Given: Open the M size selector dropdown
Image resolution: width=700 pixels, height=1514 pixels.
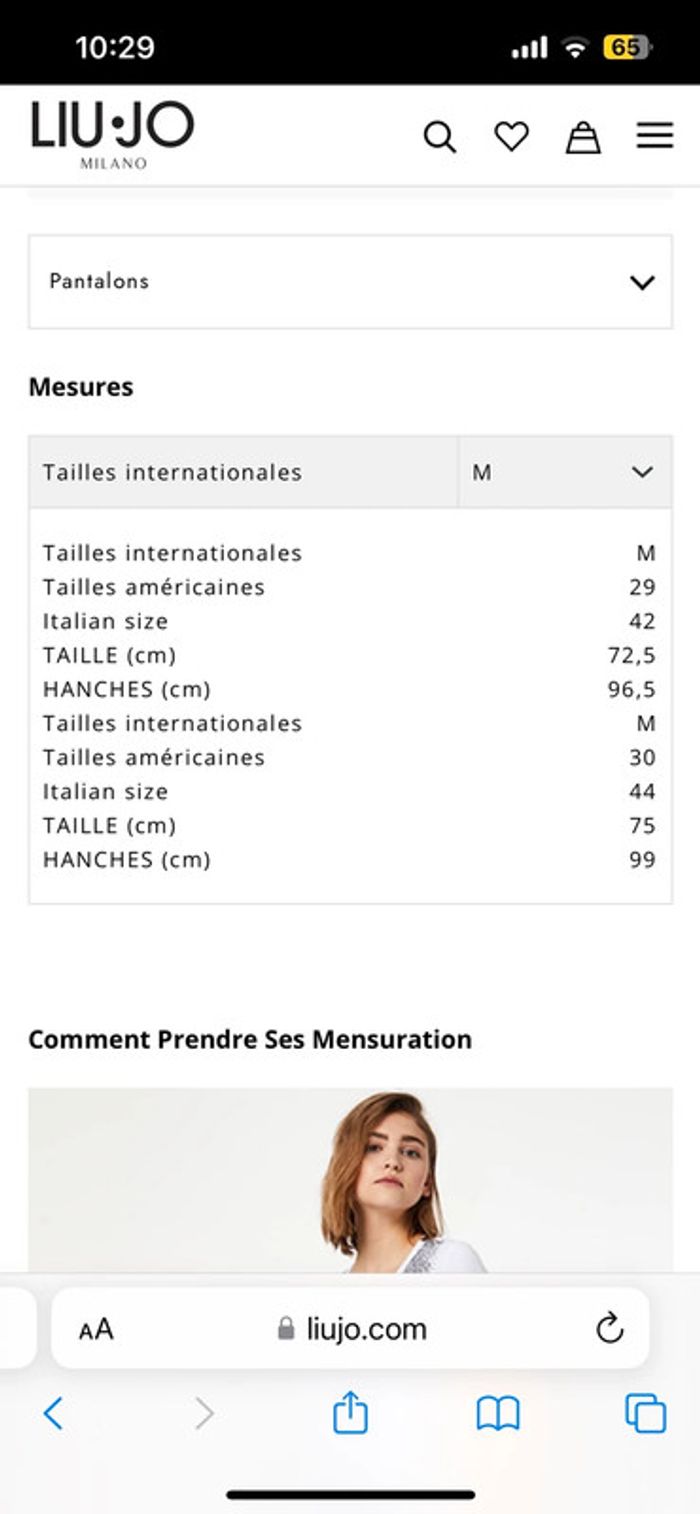Looking at the screenshot, I should [x=564, y=472].
